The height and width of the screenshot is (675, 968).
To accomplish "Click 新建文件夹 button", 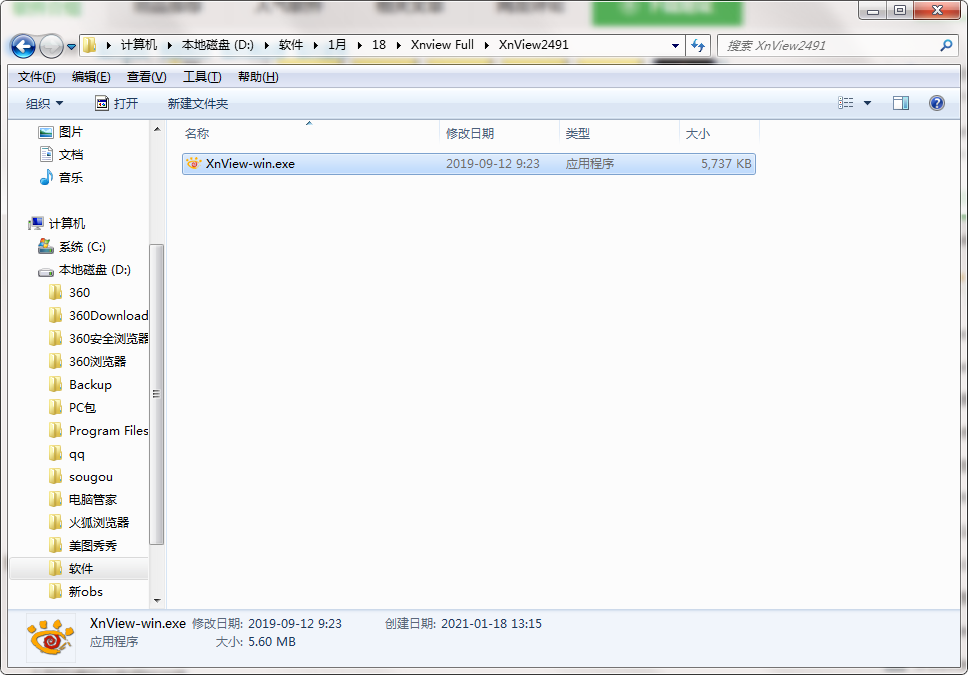I will pos(198,103).
